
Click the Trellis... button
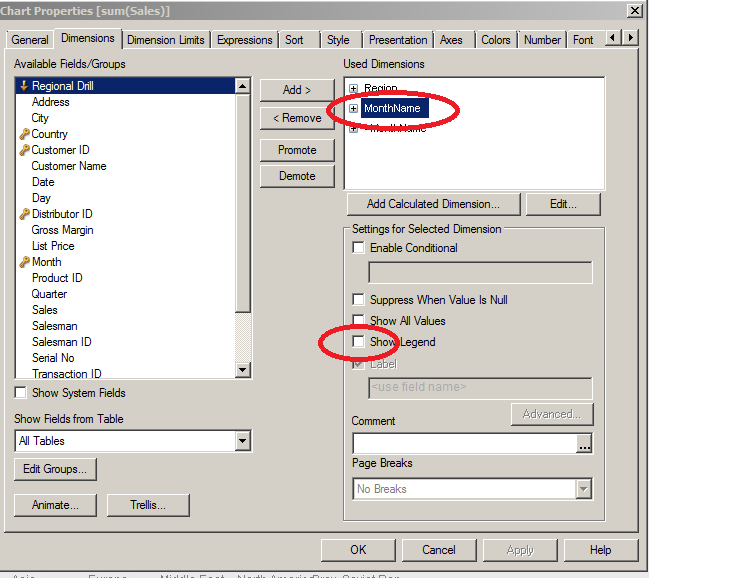click(148, 505)
